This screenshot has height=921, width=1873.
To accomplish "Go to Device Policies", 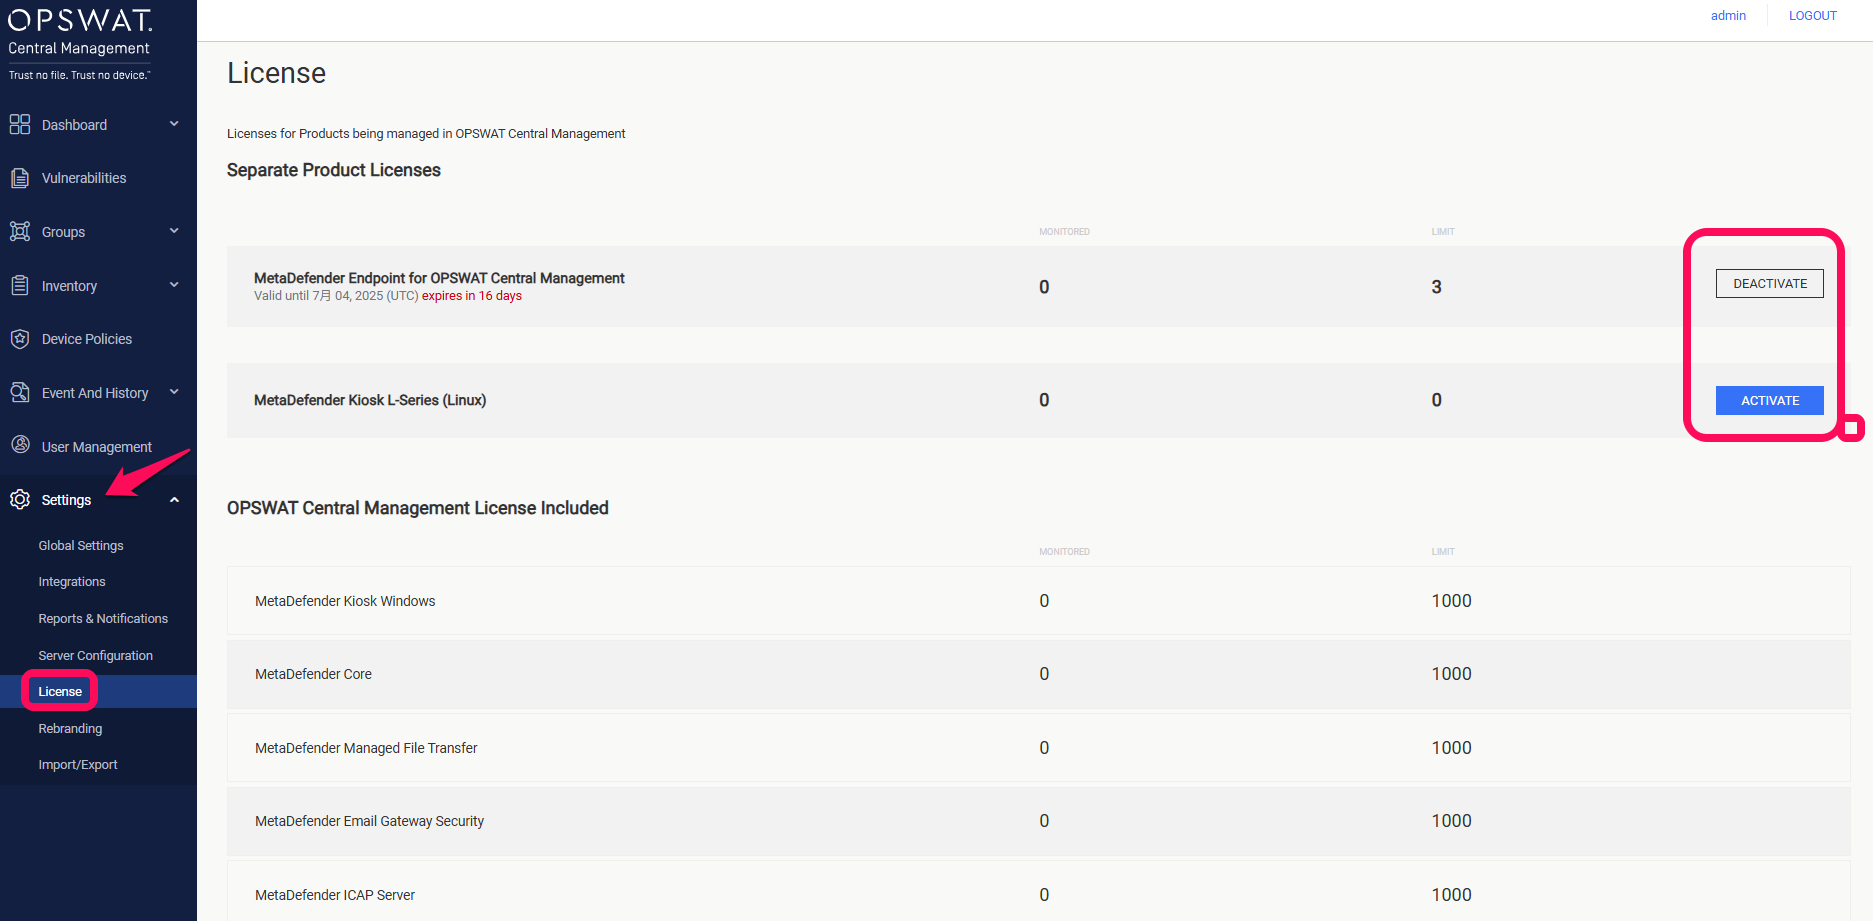I will tap(87, 339).
